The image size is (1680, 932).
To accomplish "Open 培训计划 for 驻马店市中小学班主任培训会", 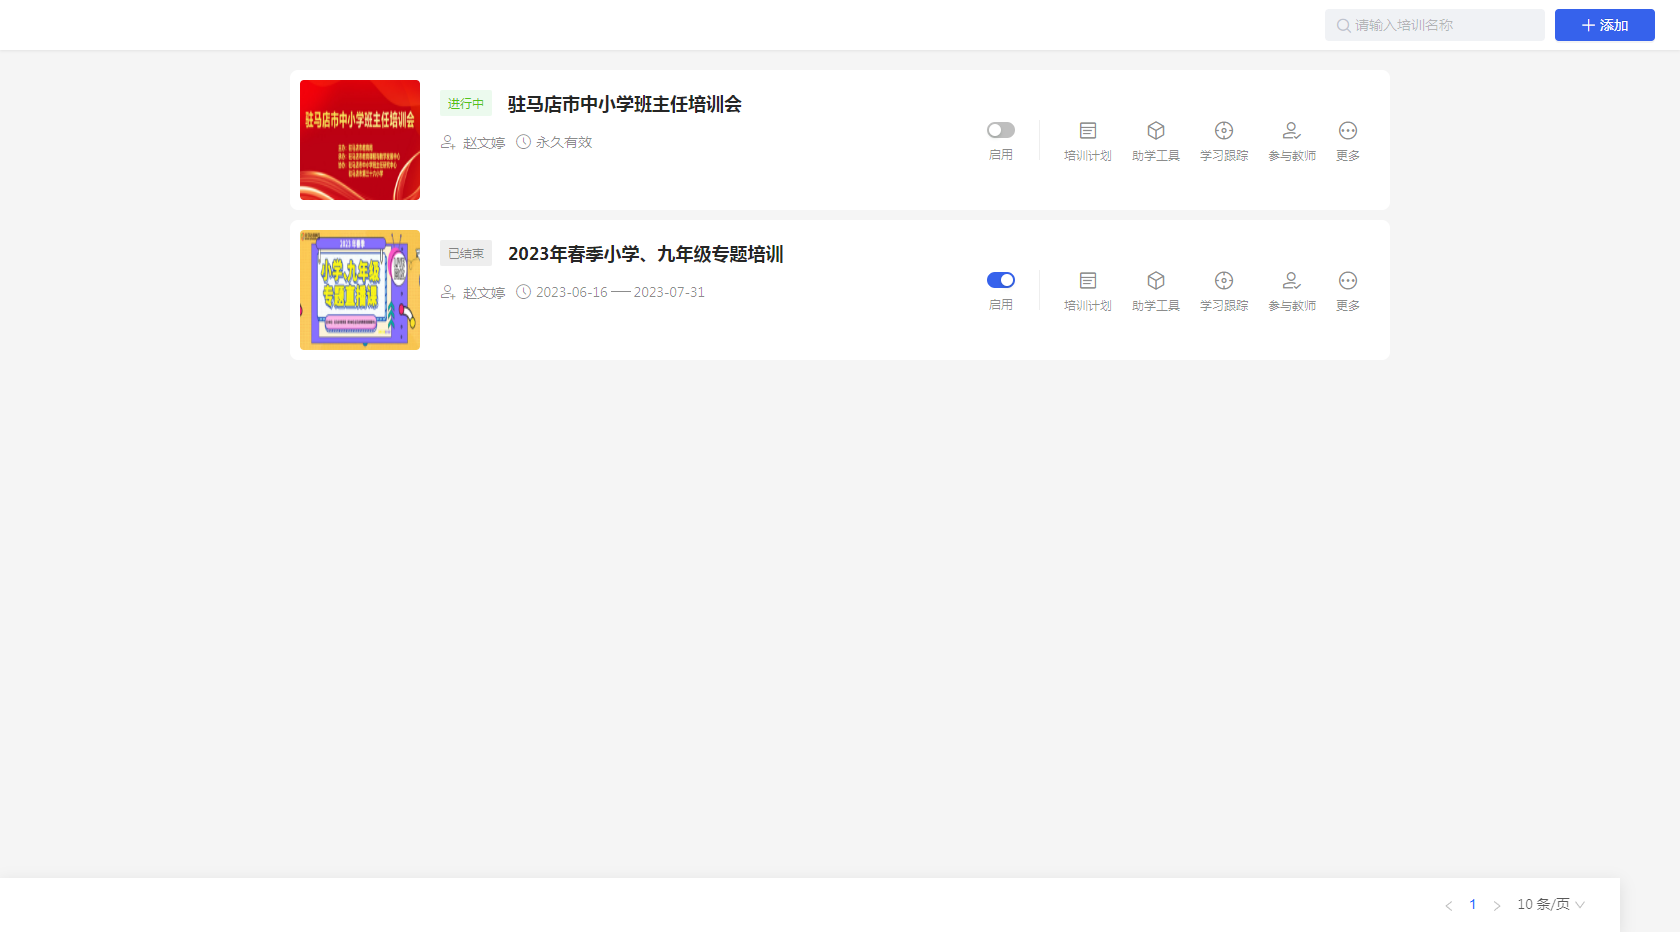I will pos(1088,141).
